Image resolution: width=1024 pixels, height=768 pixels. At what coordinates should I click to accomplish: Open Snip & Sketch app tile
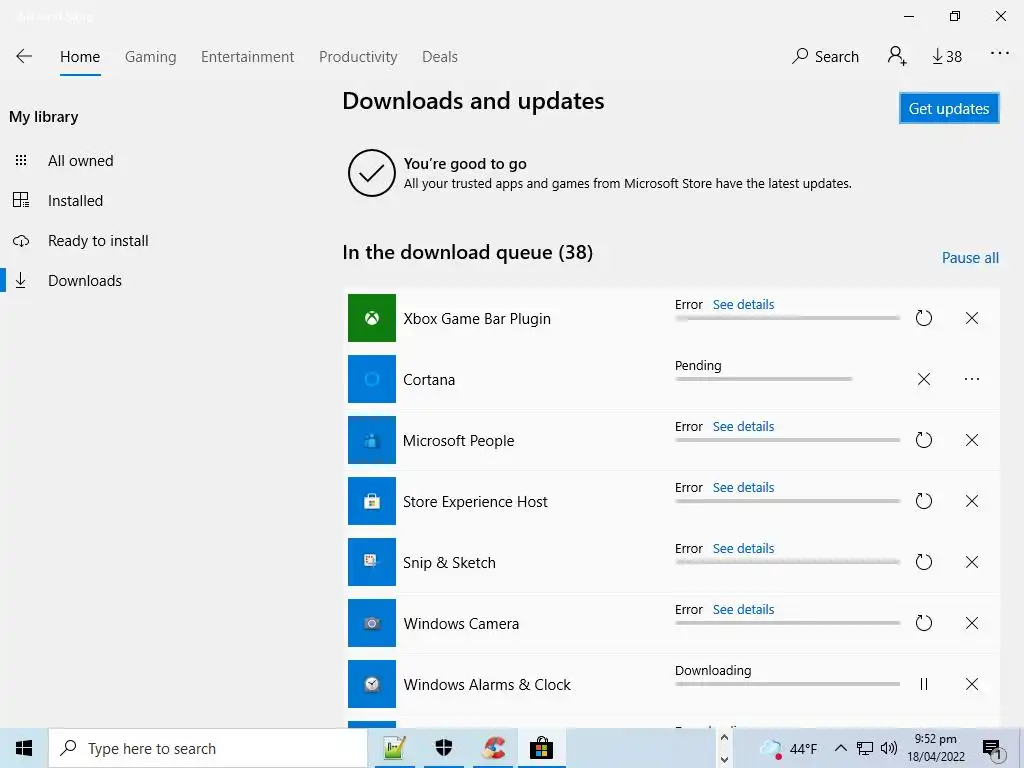point(372,562)
